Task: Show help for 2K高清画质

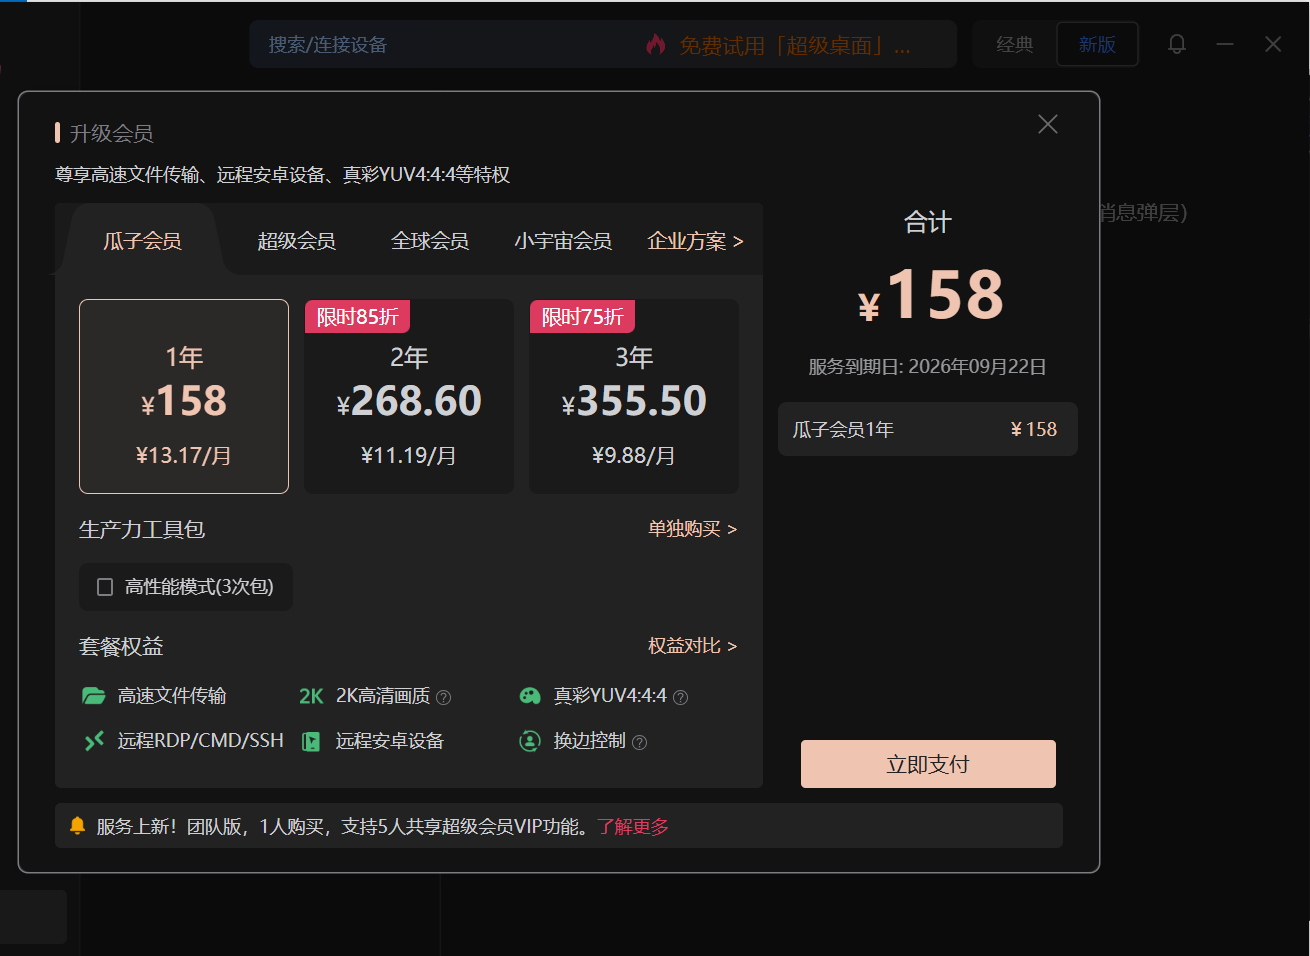Action: pos(444,698)
